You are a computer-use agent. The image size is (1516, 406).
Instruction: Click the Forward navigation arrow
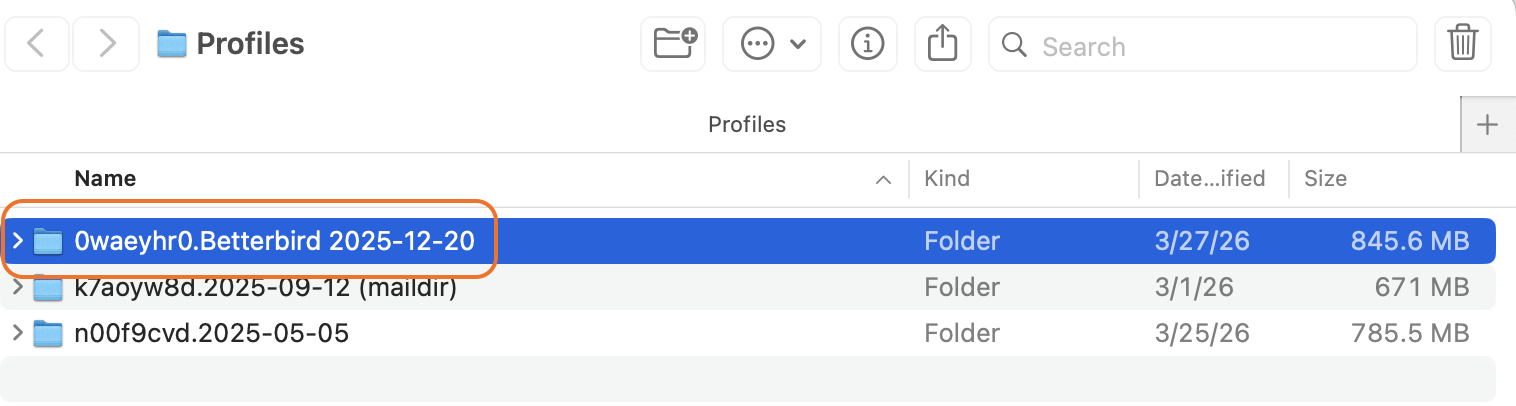pyautogui.click(x=107, y=44)
